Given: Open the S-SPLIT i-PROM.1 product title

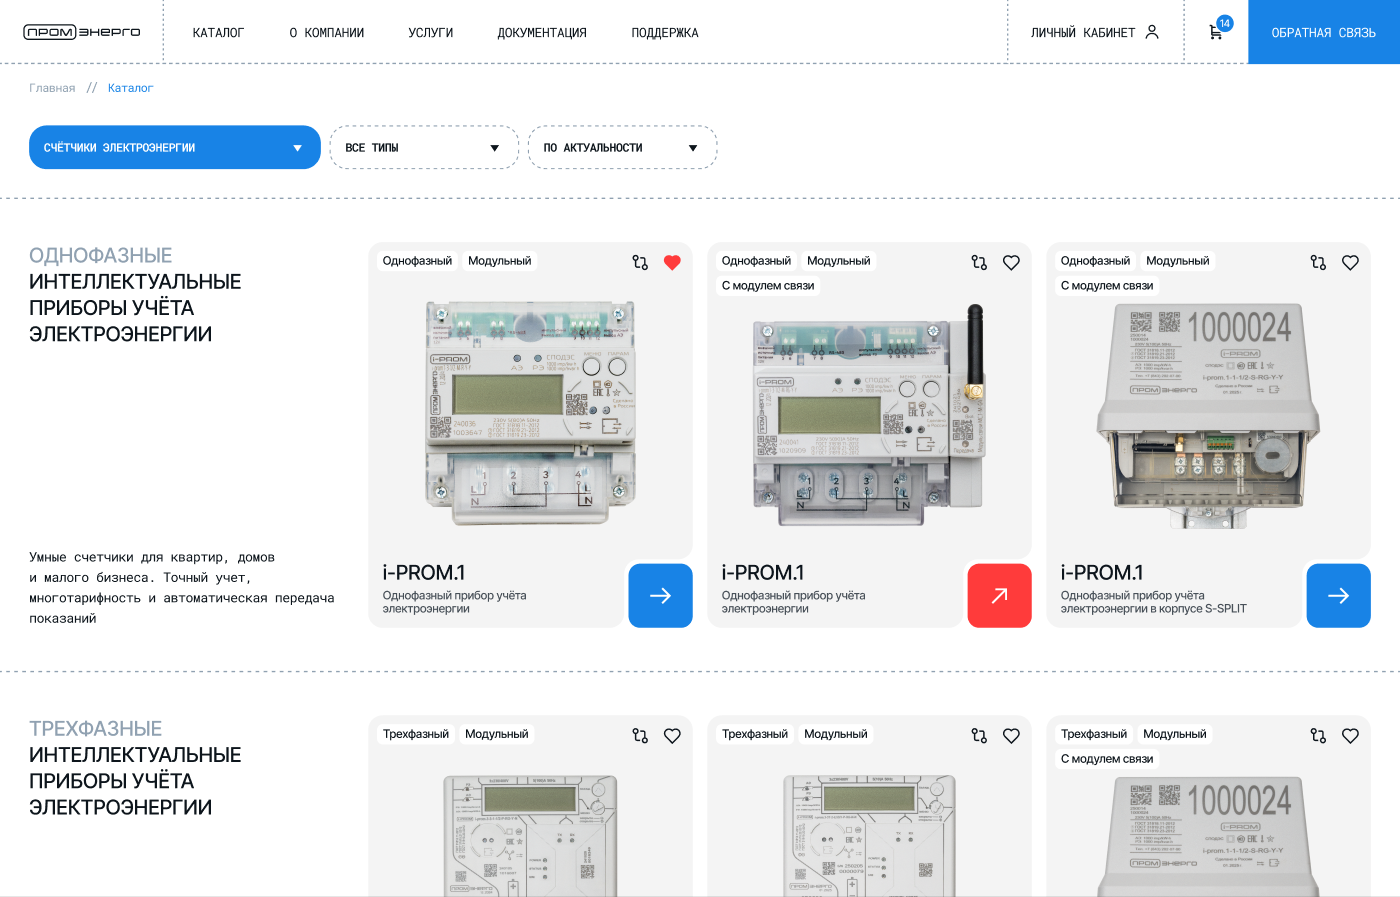Looking at the screenshot, I should click(x=1102, y=573).
